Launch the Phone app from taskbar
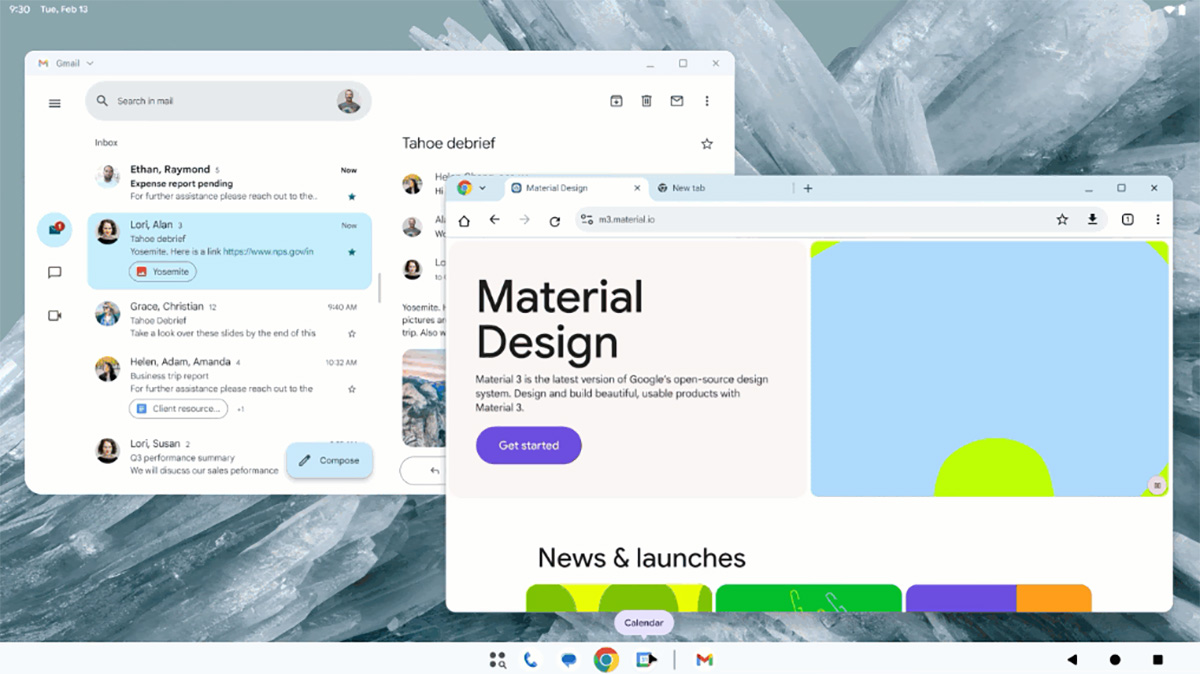 [530, 660]
